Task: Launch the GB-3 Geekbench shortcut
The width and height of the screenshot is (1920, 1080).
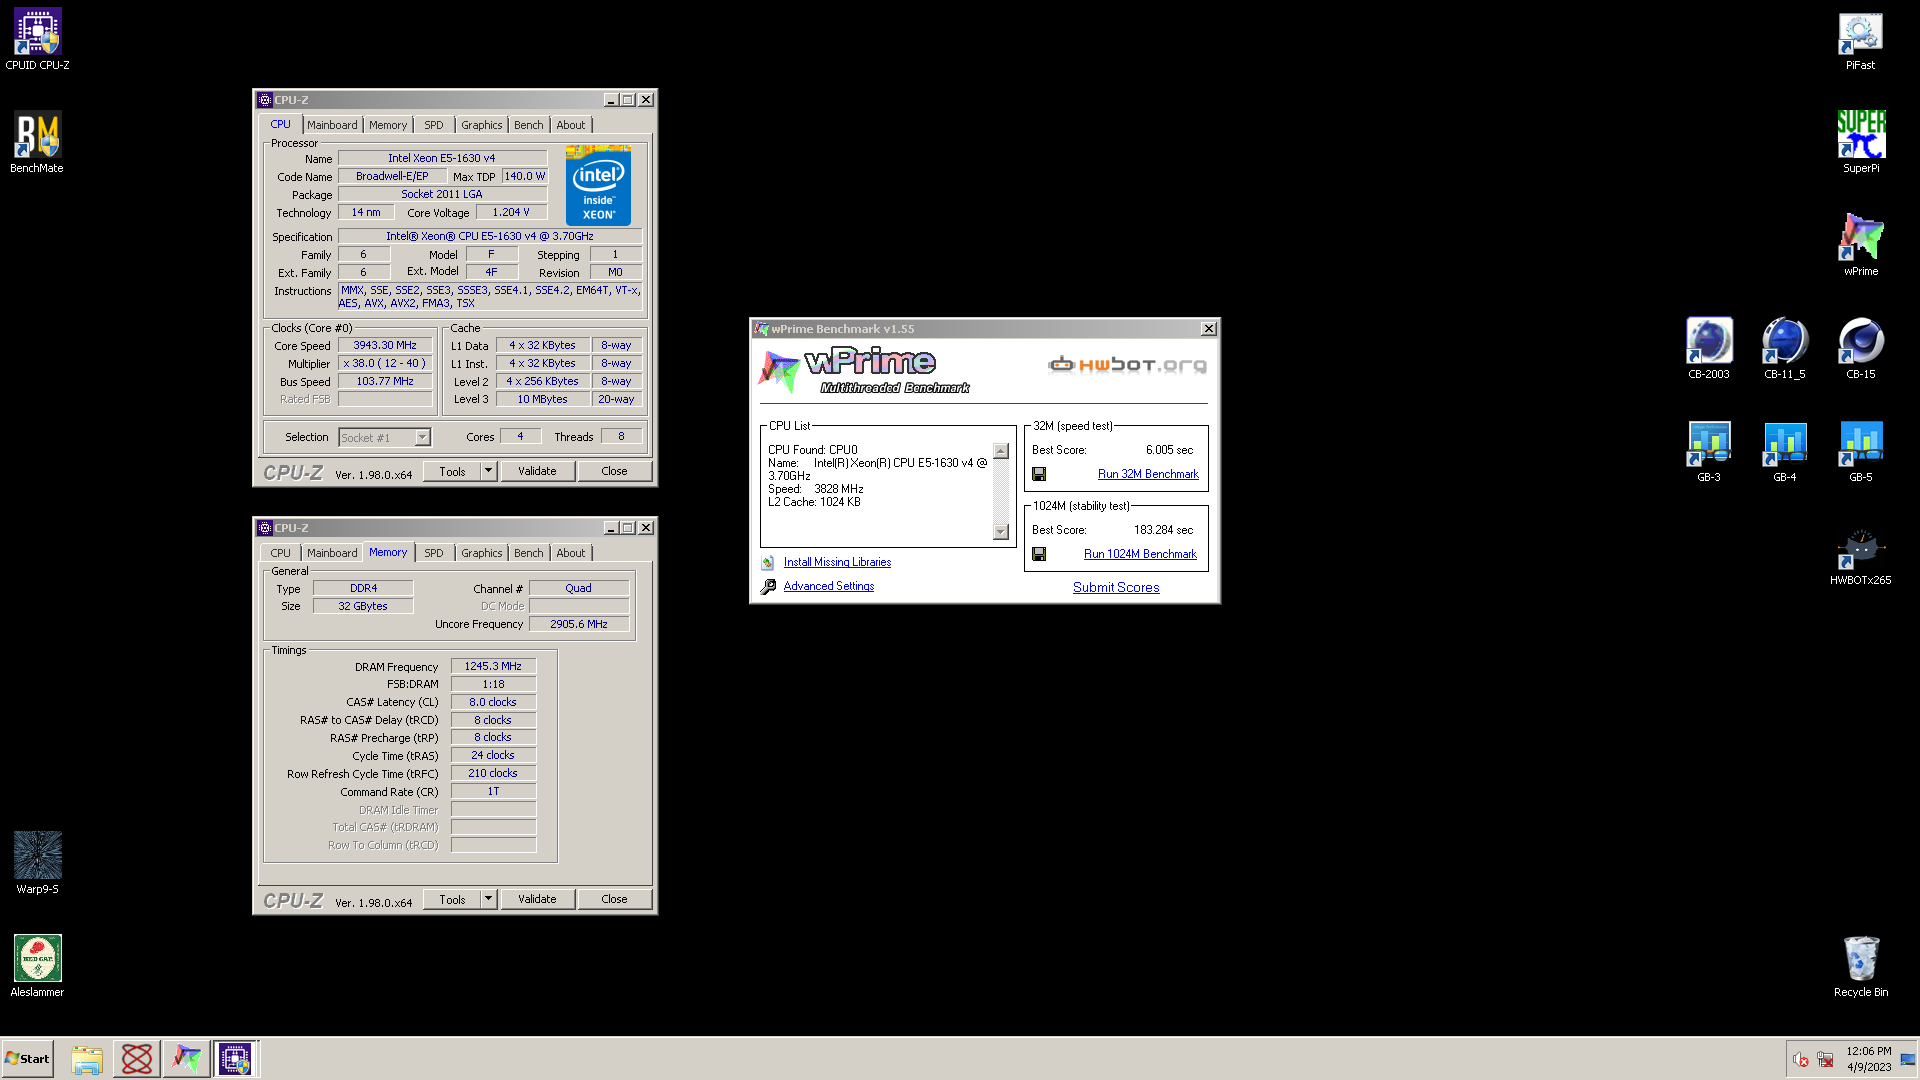Action: click(1708, 451)
